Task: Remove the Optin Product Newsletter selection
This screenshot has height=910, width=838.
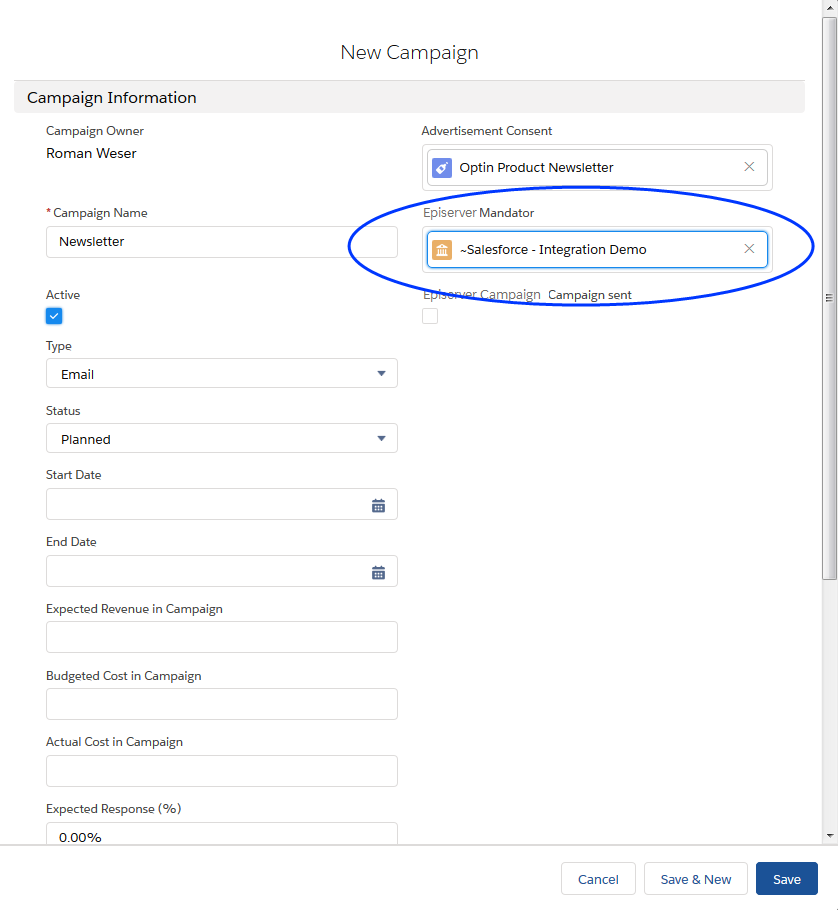Action: (x=749, y=167)
